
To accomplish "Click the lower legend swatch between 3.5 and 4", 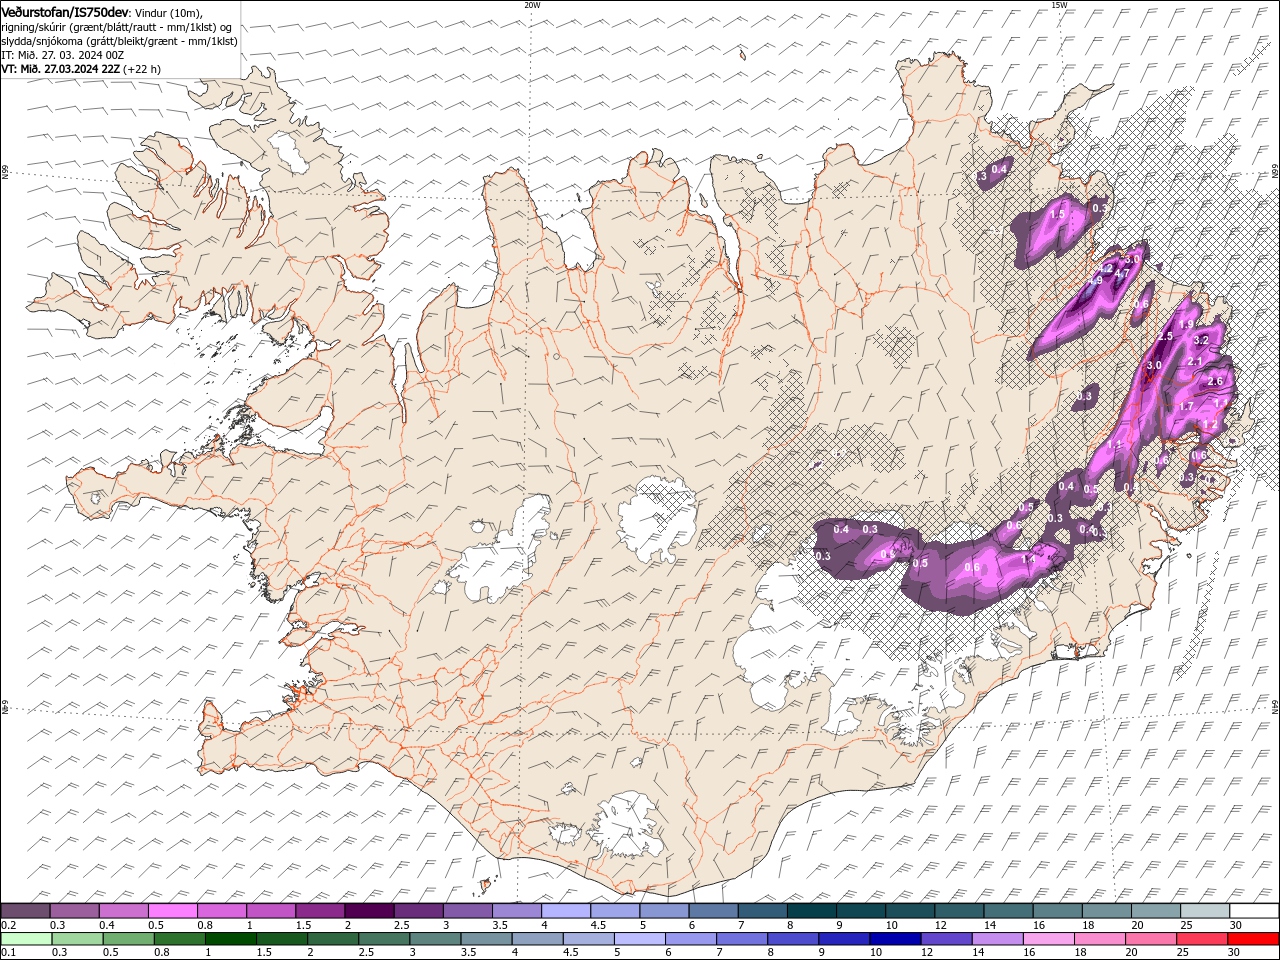I will click(486, 939).
